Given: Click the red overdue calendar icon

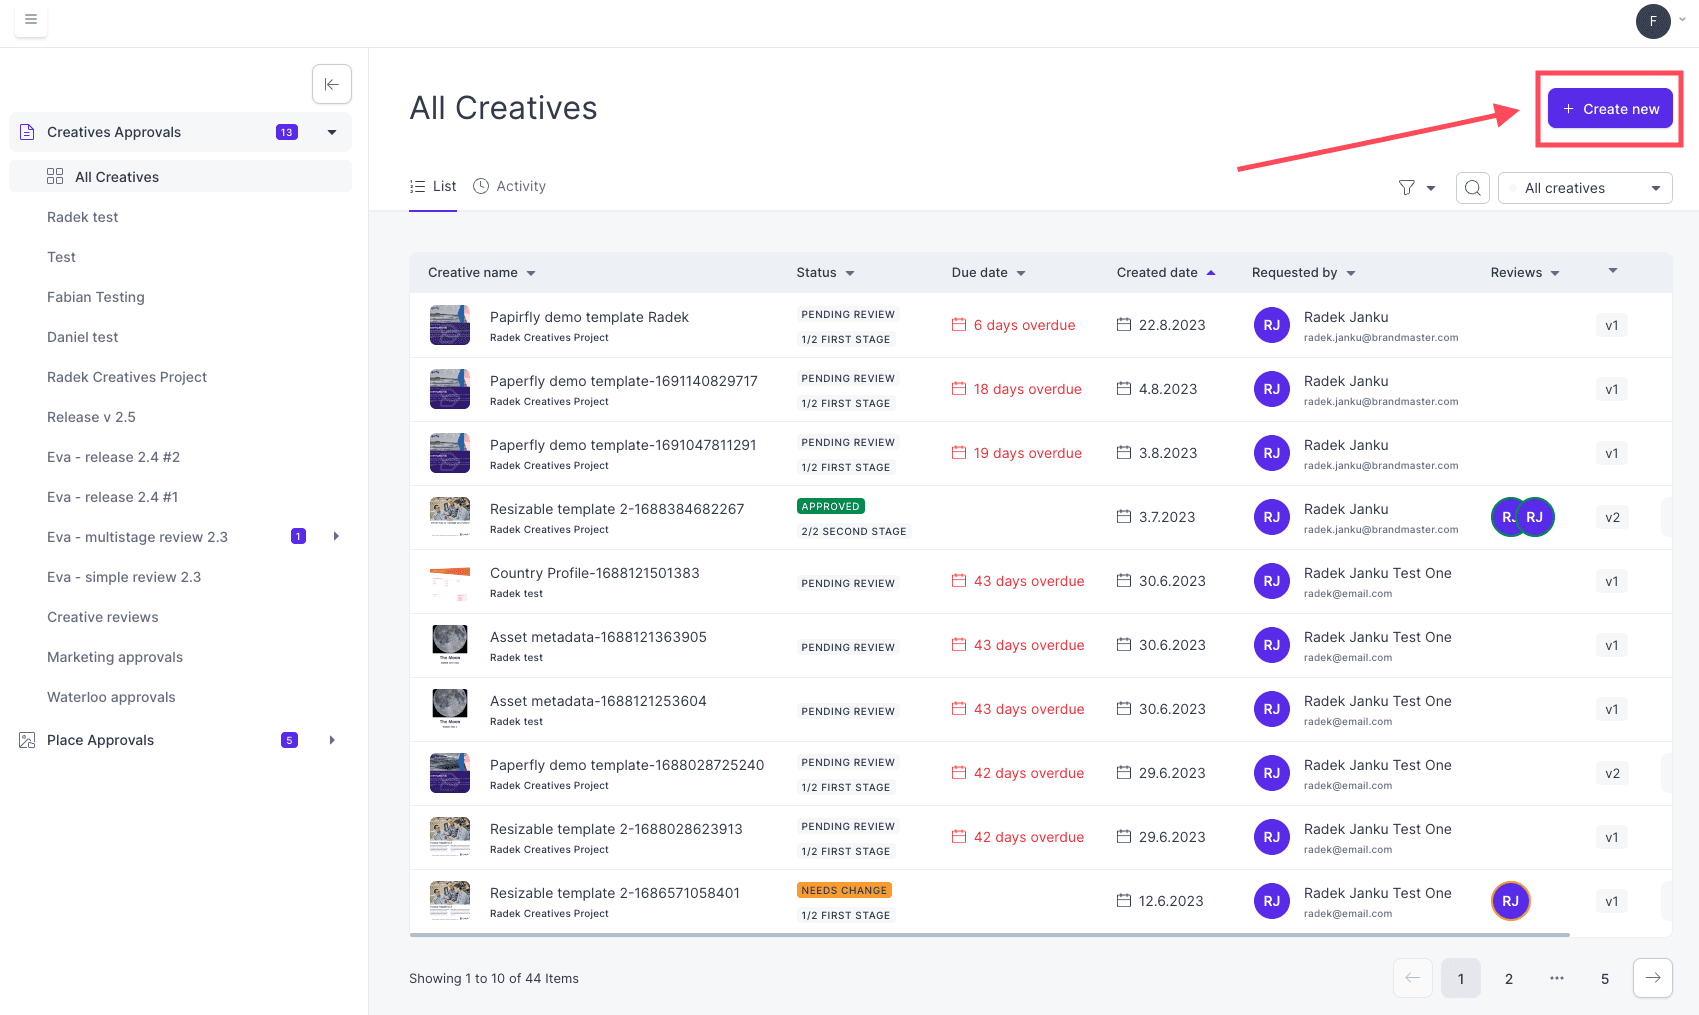Looking at the screenshot, I should pyautogui.click(x=958, y=325).
